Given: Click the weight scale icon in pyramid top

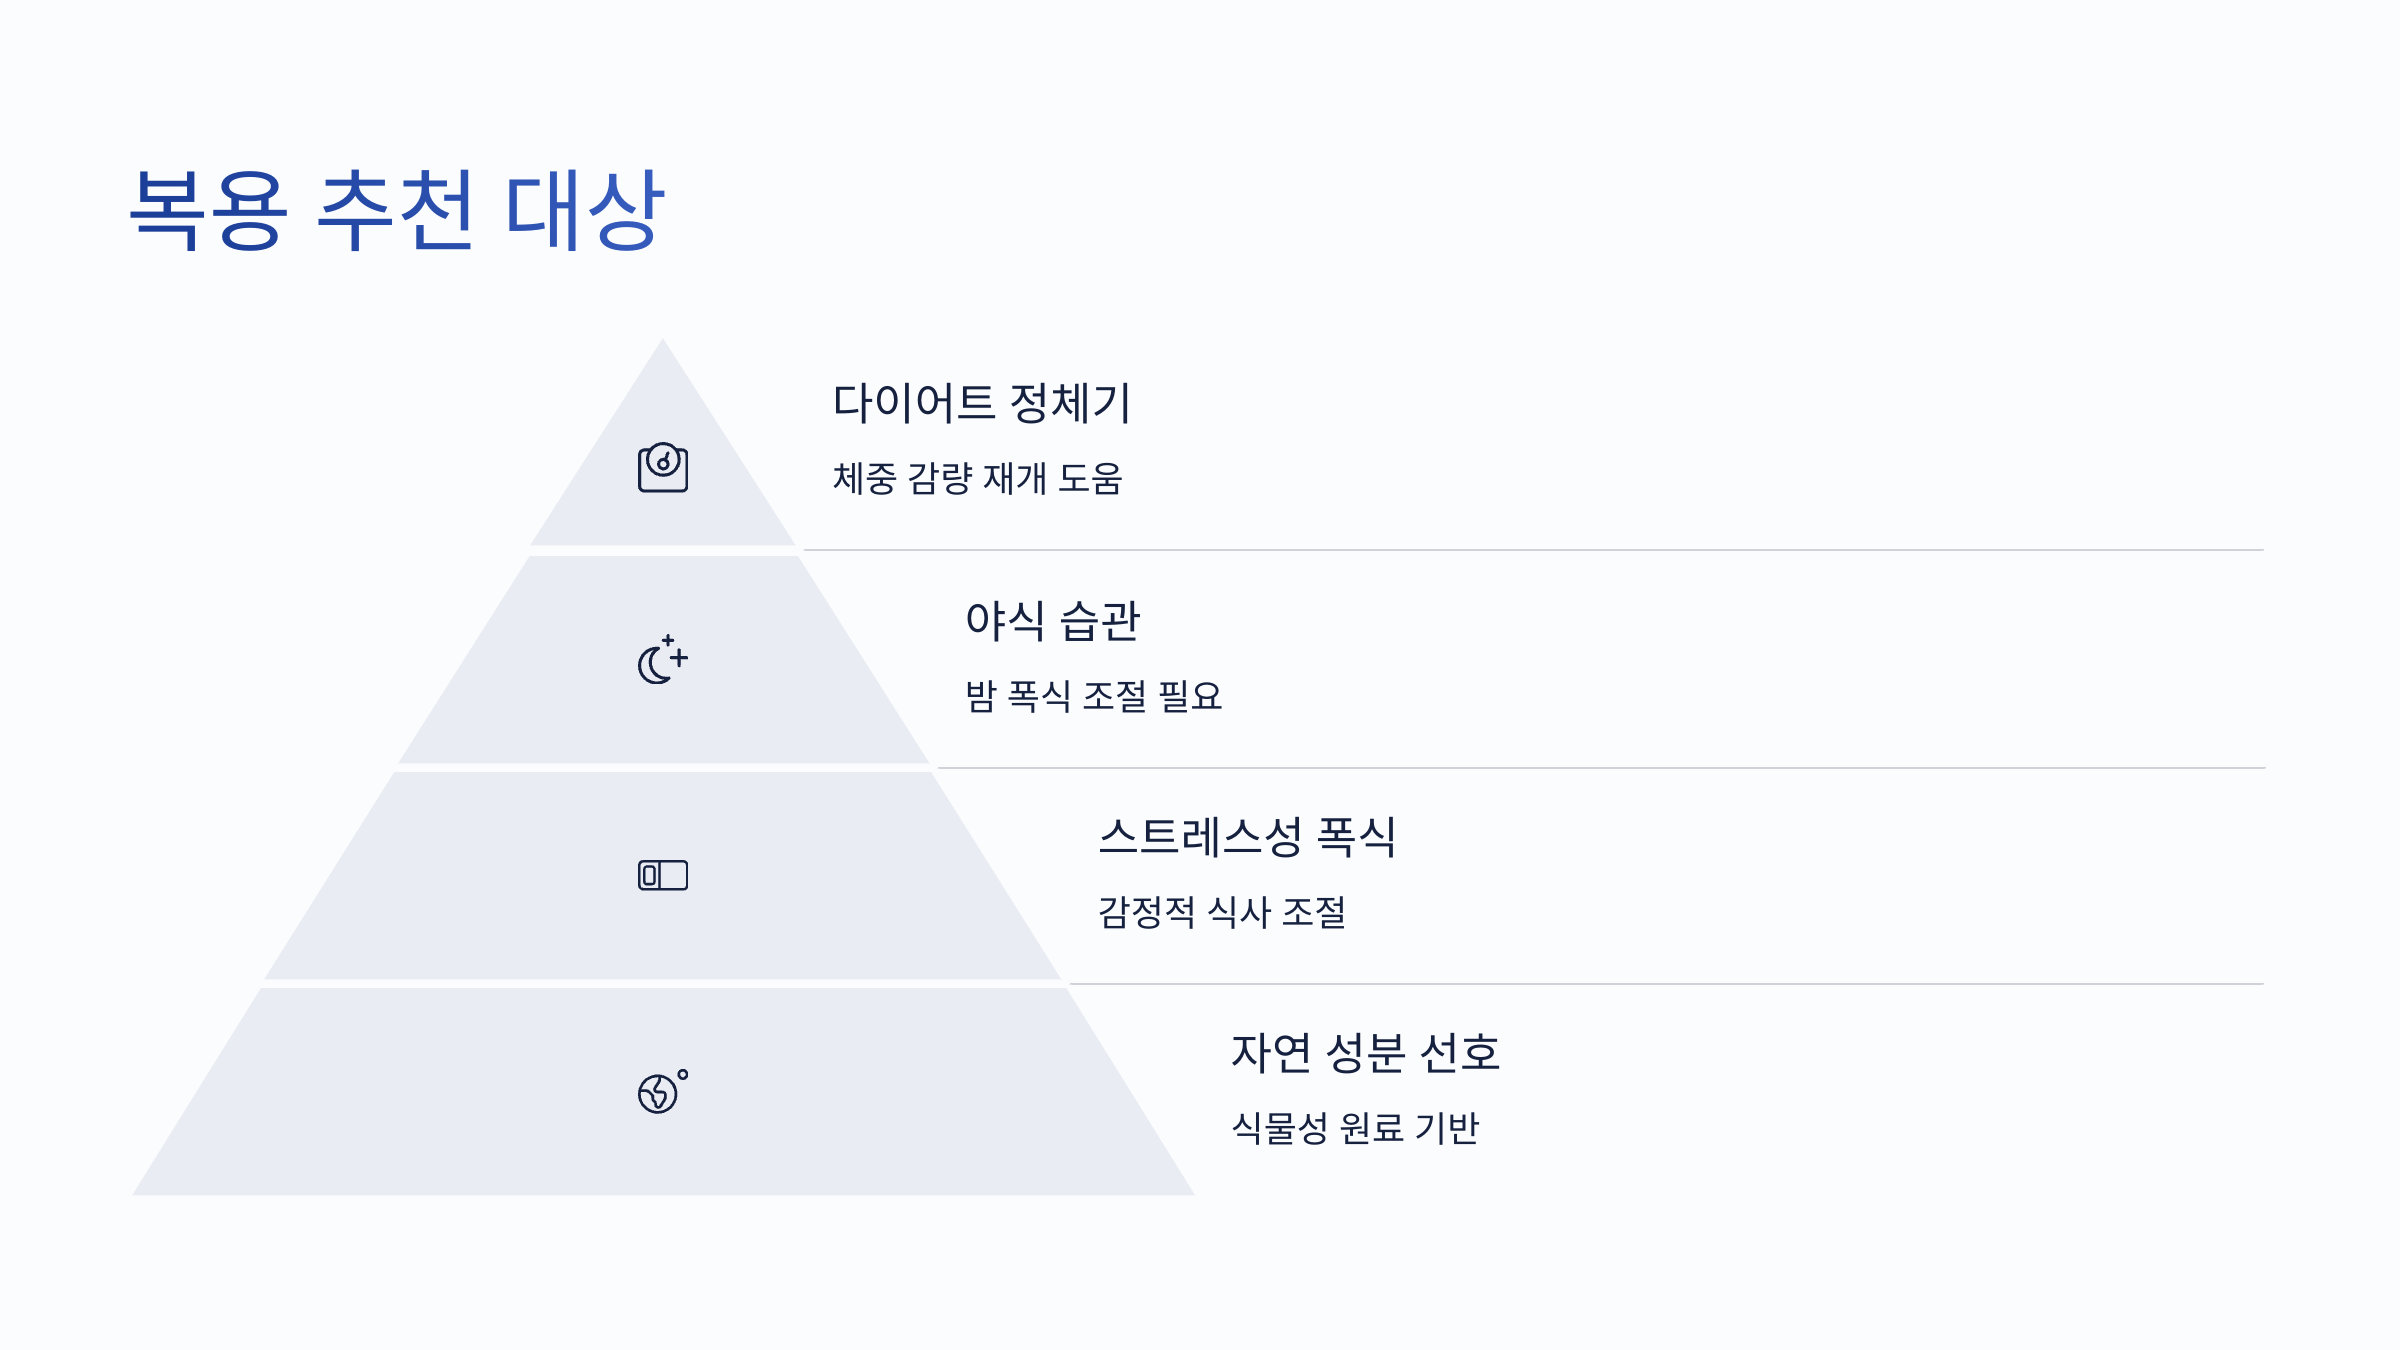Looking at the screenshot, I should [x=663, y=467].
